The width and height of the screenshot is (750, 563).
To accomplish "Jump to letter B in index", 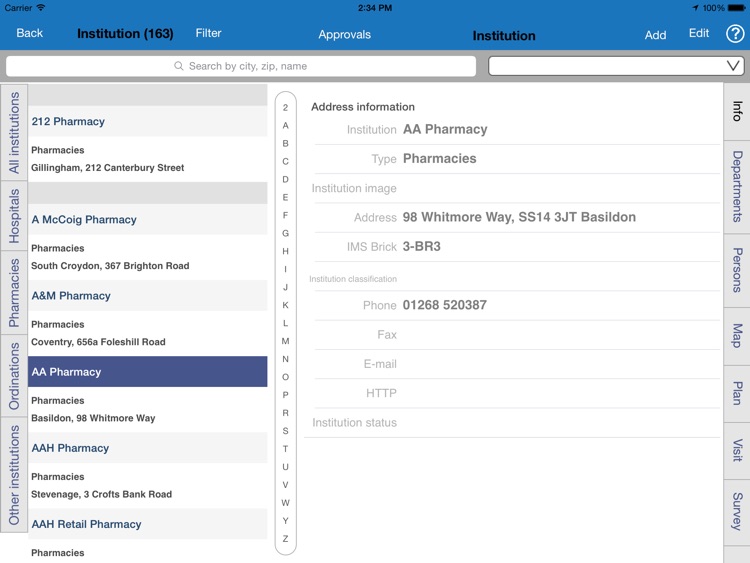I will (286, 144).
